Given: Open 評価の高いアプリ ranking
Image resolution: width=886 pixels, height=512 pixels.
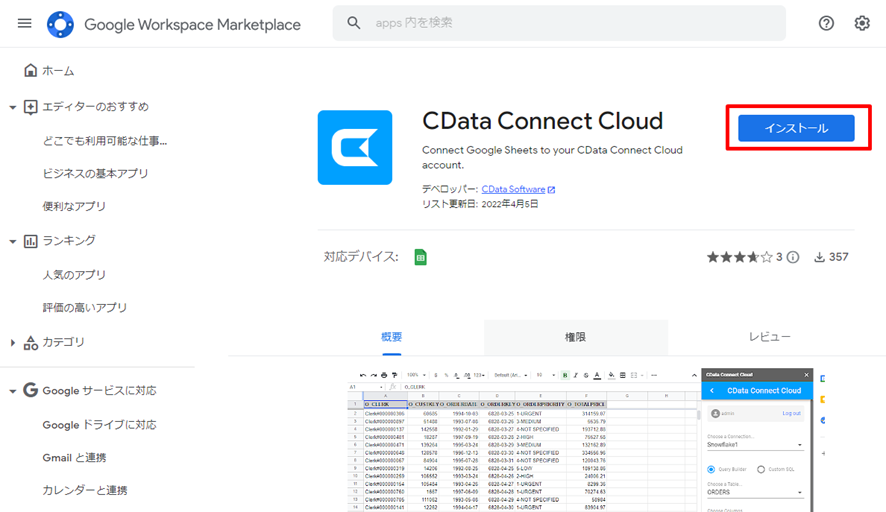Looking at the screenshot, I should tap(85, 308).
